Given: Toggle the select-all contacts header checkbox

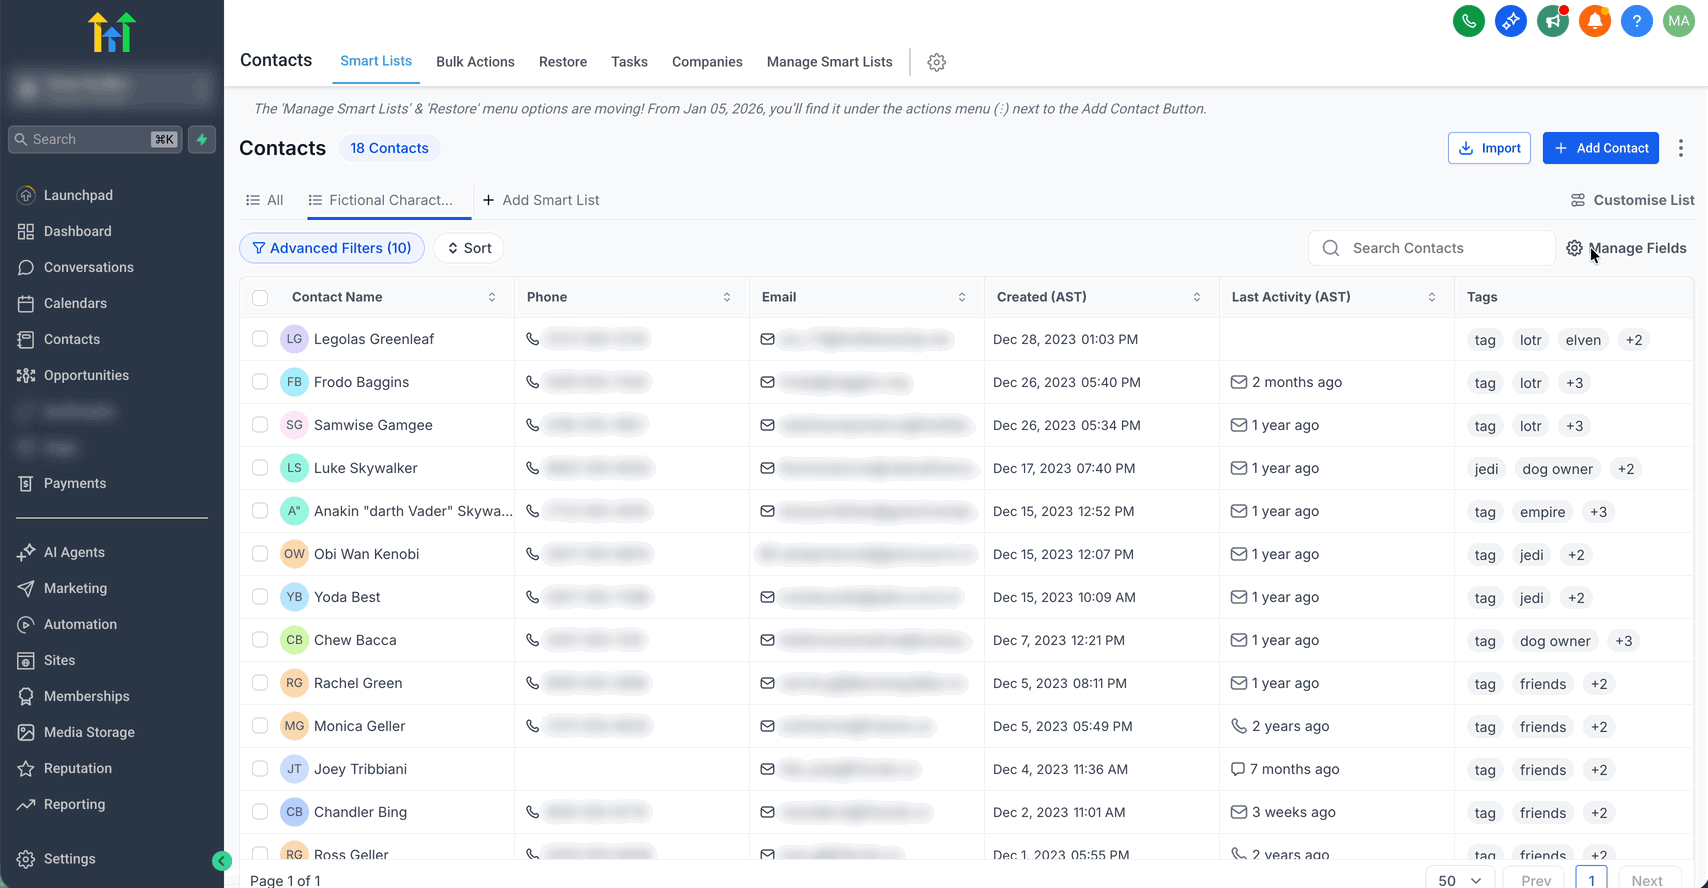Looking at the screenshot, I should 260,297.
